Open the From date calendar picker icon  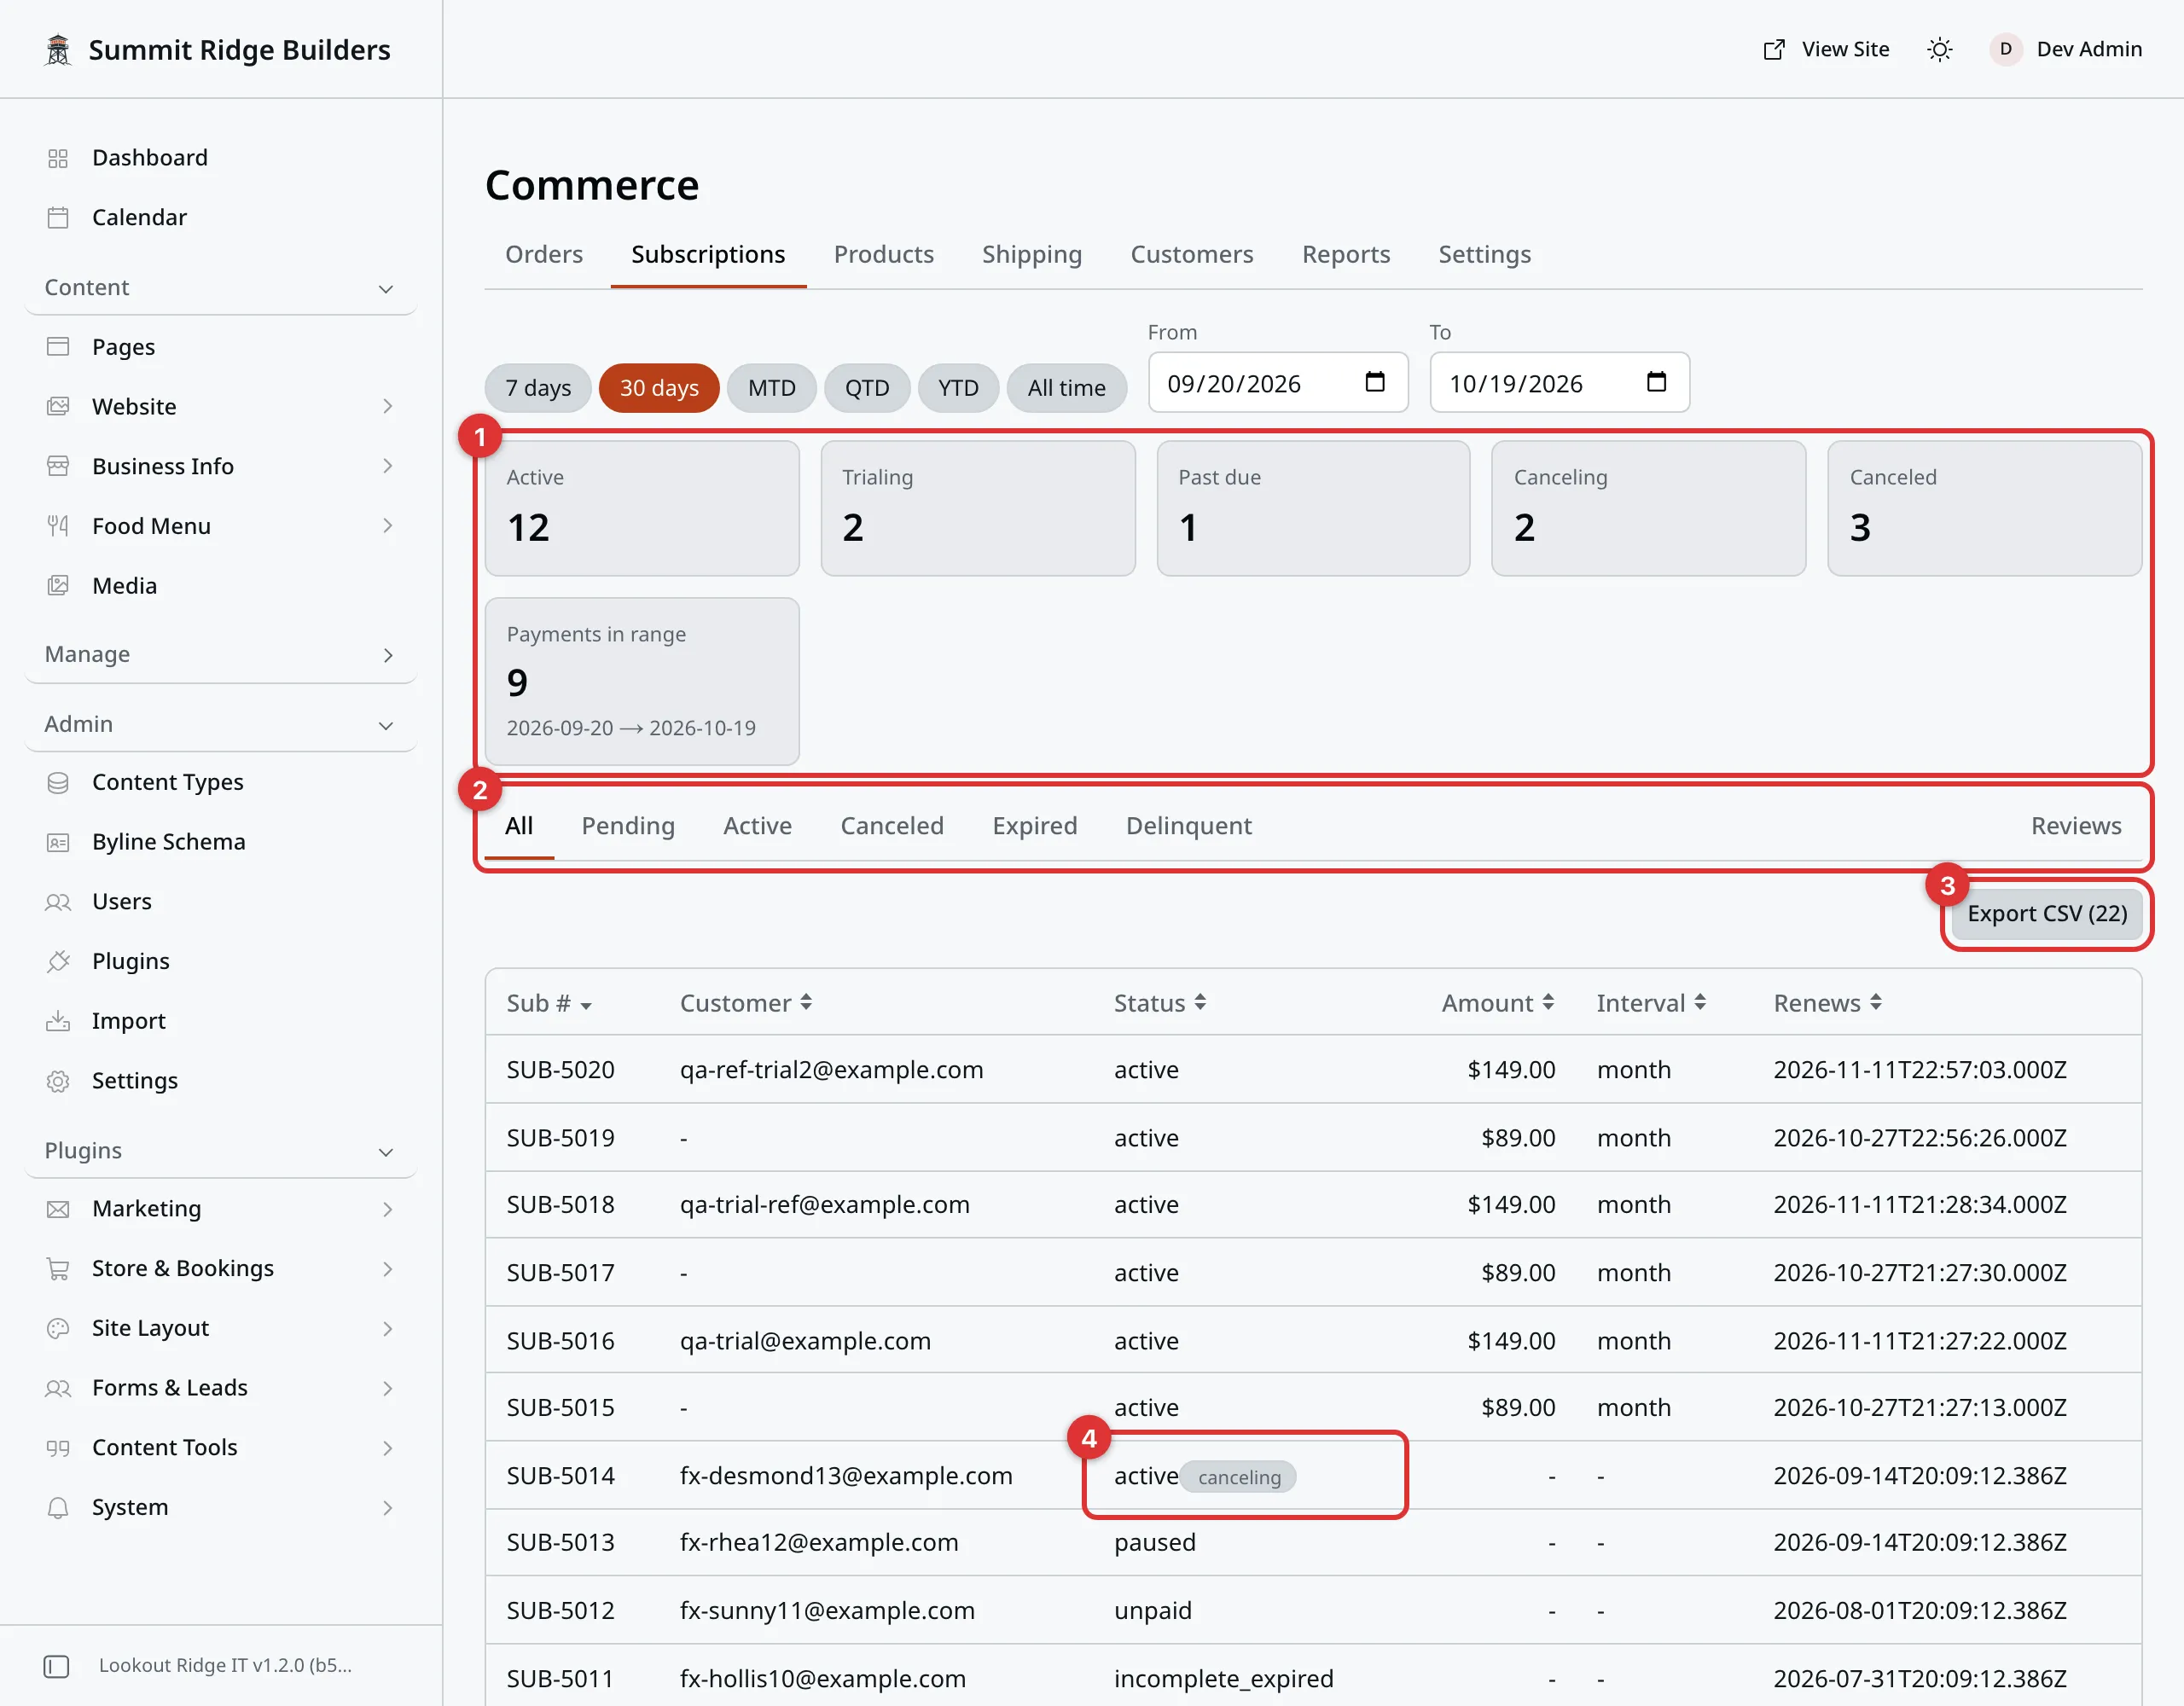click(1375, 382)
